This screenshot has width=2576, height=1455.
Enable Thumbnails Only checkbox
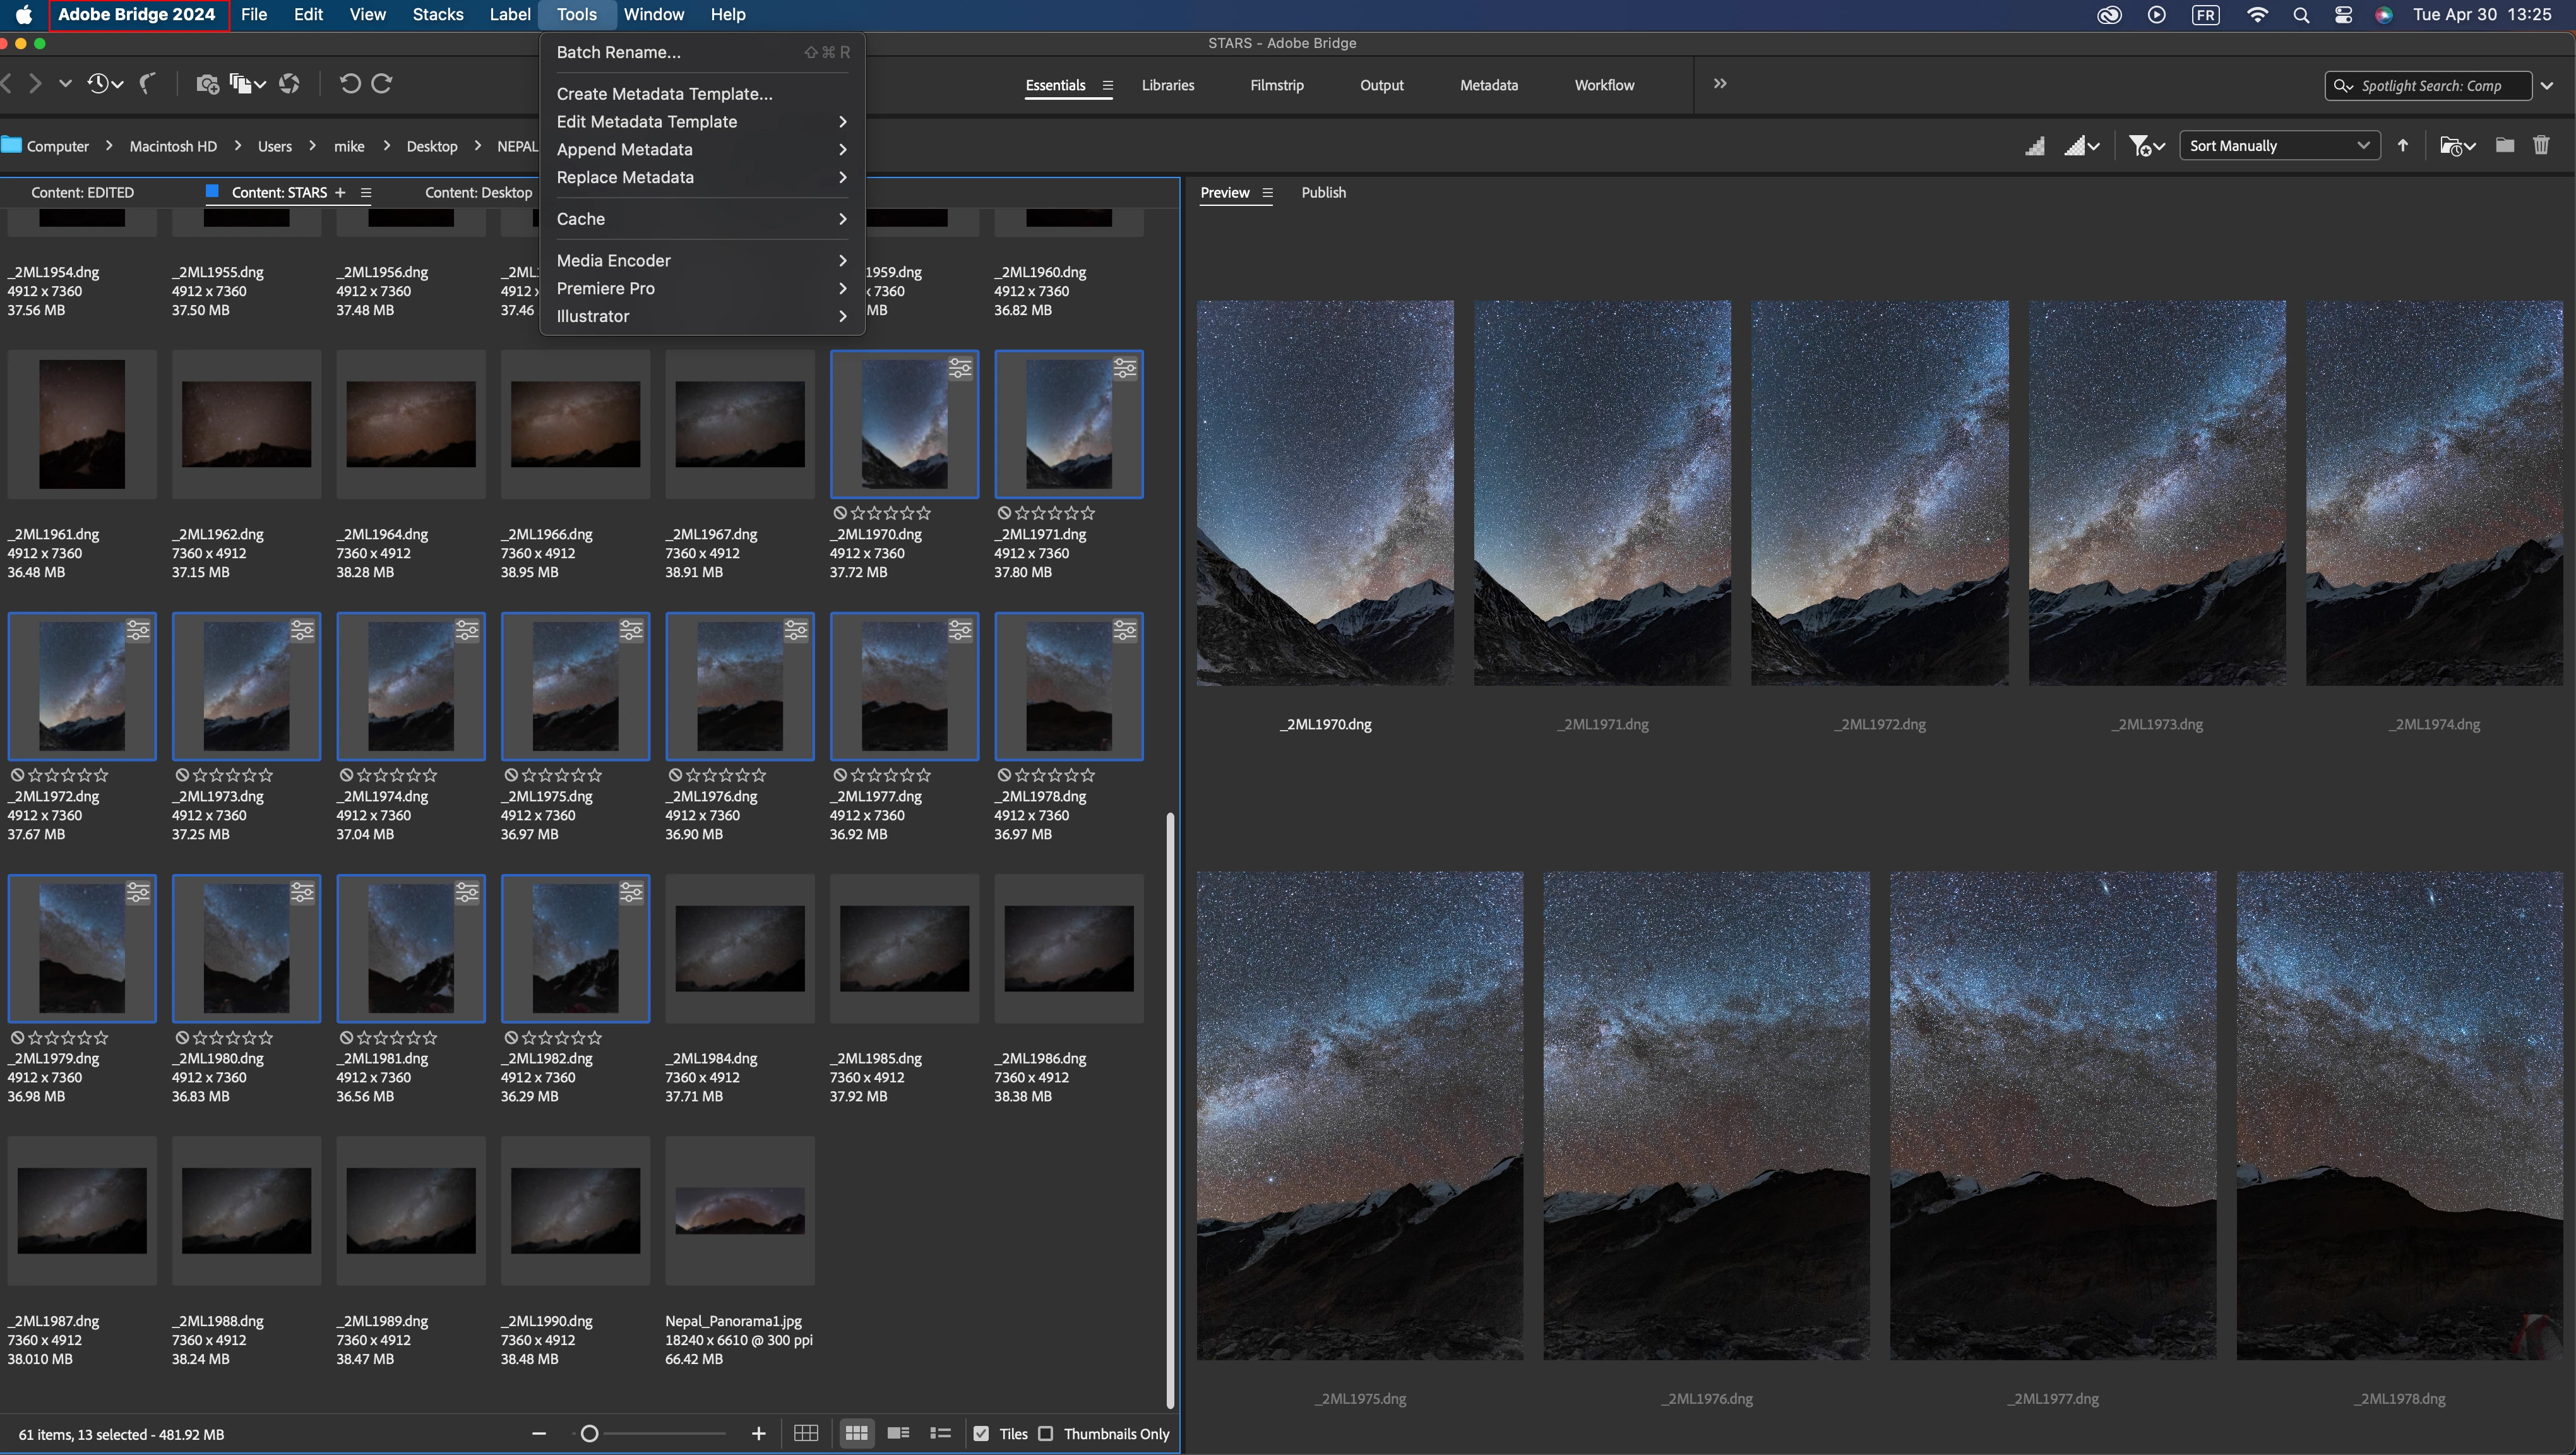(x=1046, y=1433)
